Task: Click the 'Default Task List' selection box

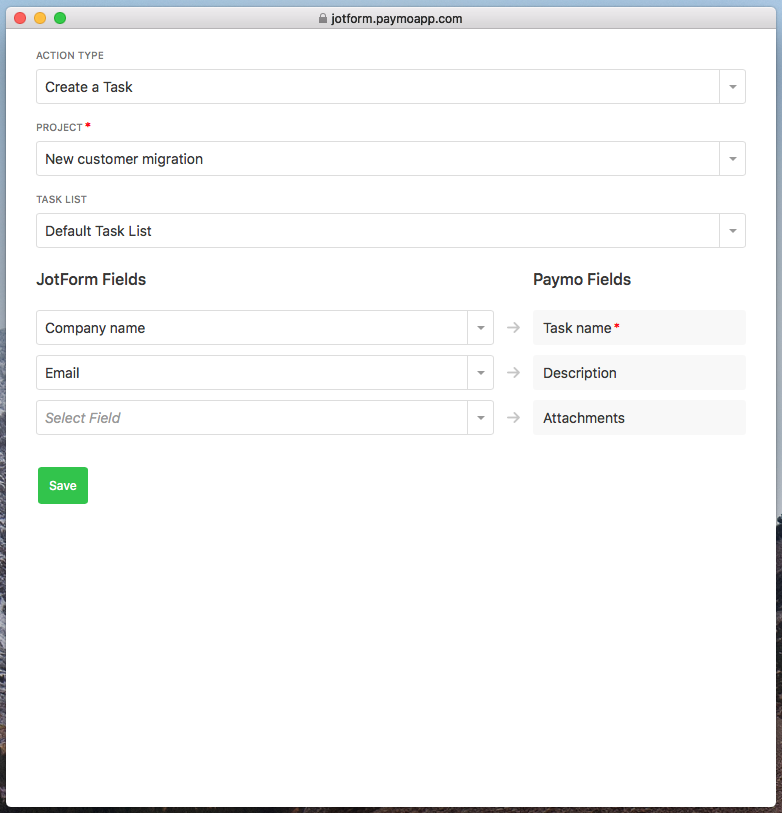Action: point(377,231)
